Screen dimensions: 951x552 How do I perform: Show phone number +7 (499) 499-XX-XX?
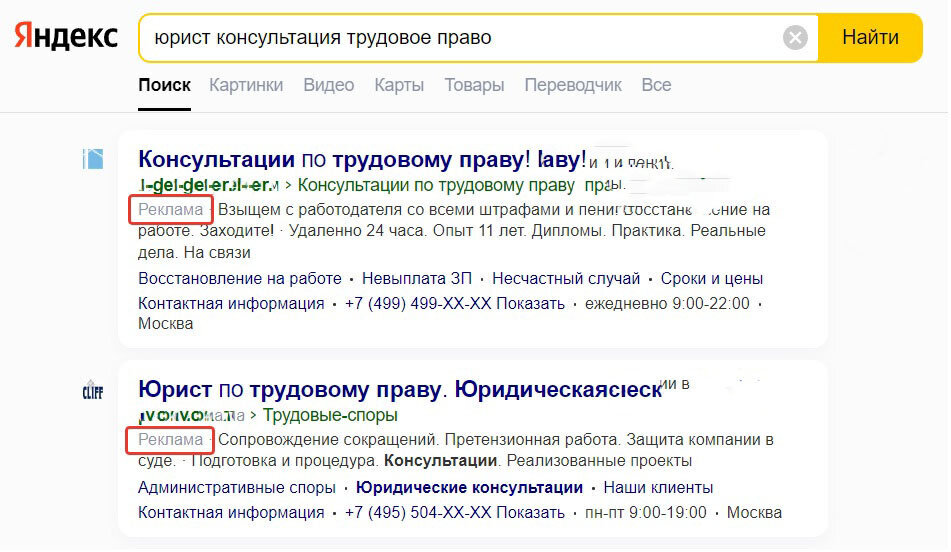pos(454,303)
